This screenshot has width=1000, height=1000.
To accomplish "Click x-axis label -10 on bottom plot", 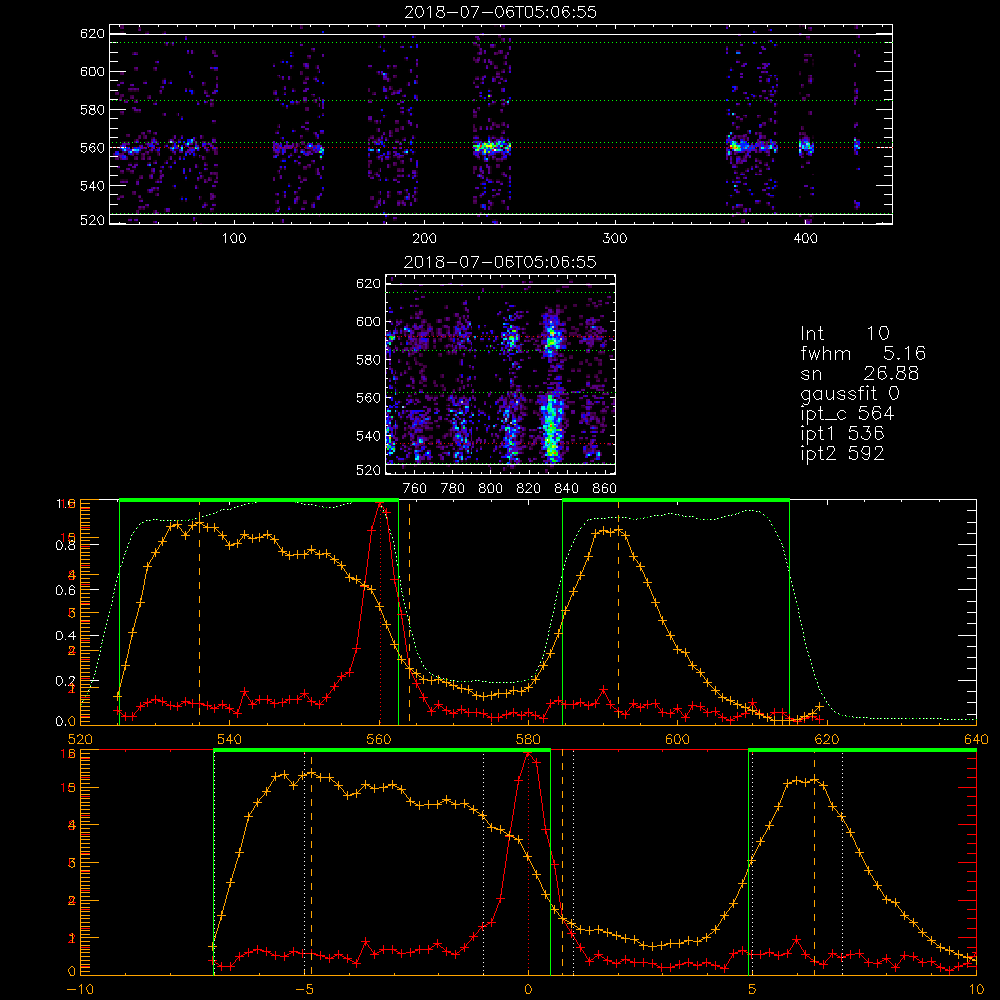I will (80, 990).
